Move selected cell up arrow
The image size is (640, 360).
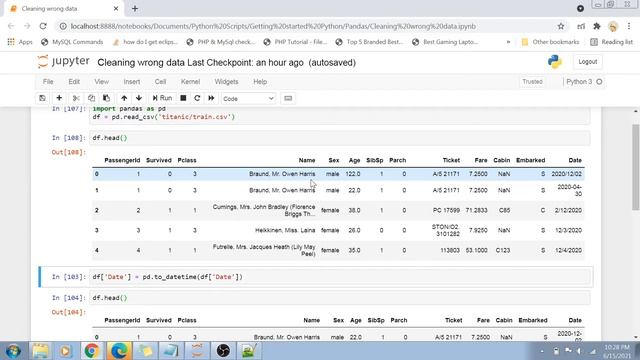pyautogui.click(x=124, y=98)
